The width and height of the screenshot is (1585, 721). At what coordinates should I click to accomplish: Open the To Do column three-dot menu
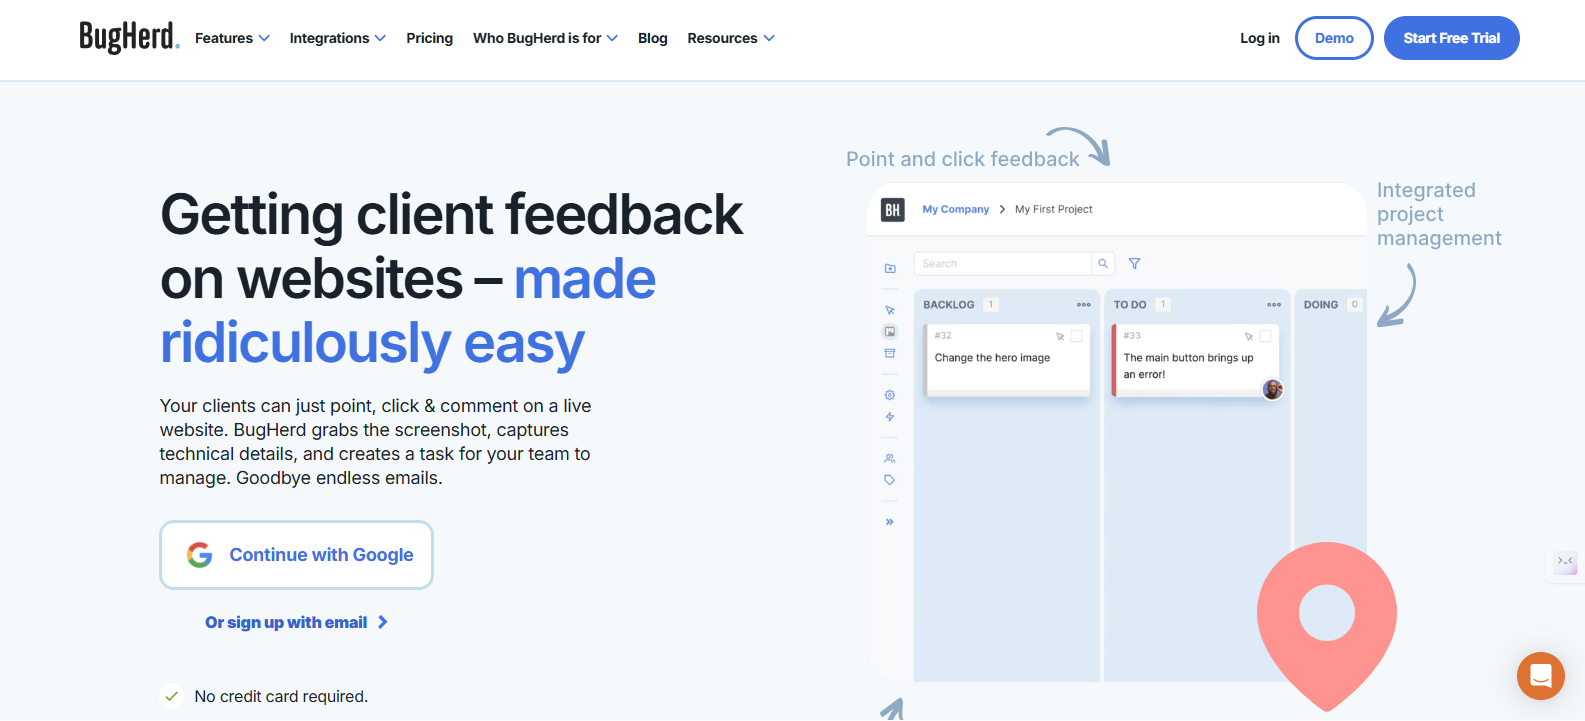point(1274,305)
